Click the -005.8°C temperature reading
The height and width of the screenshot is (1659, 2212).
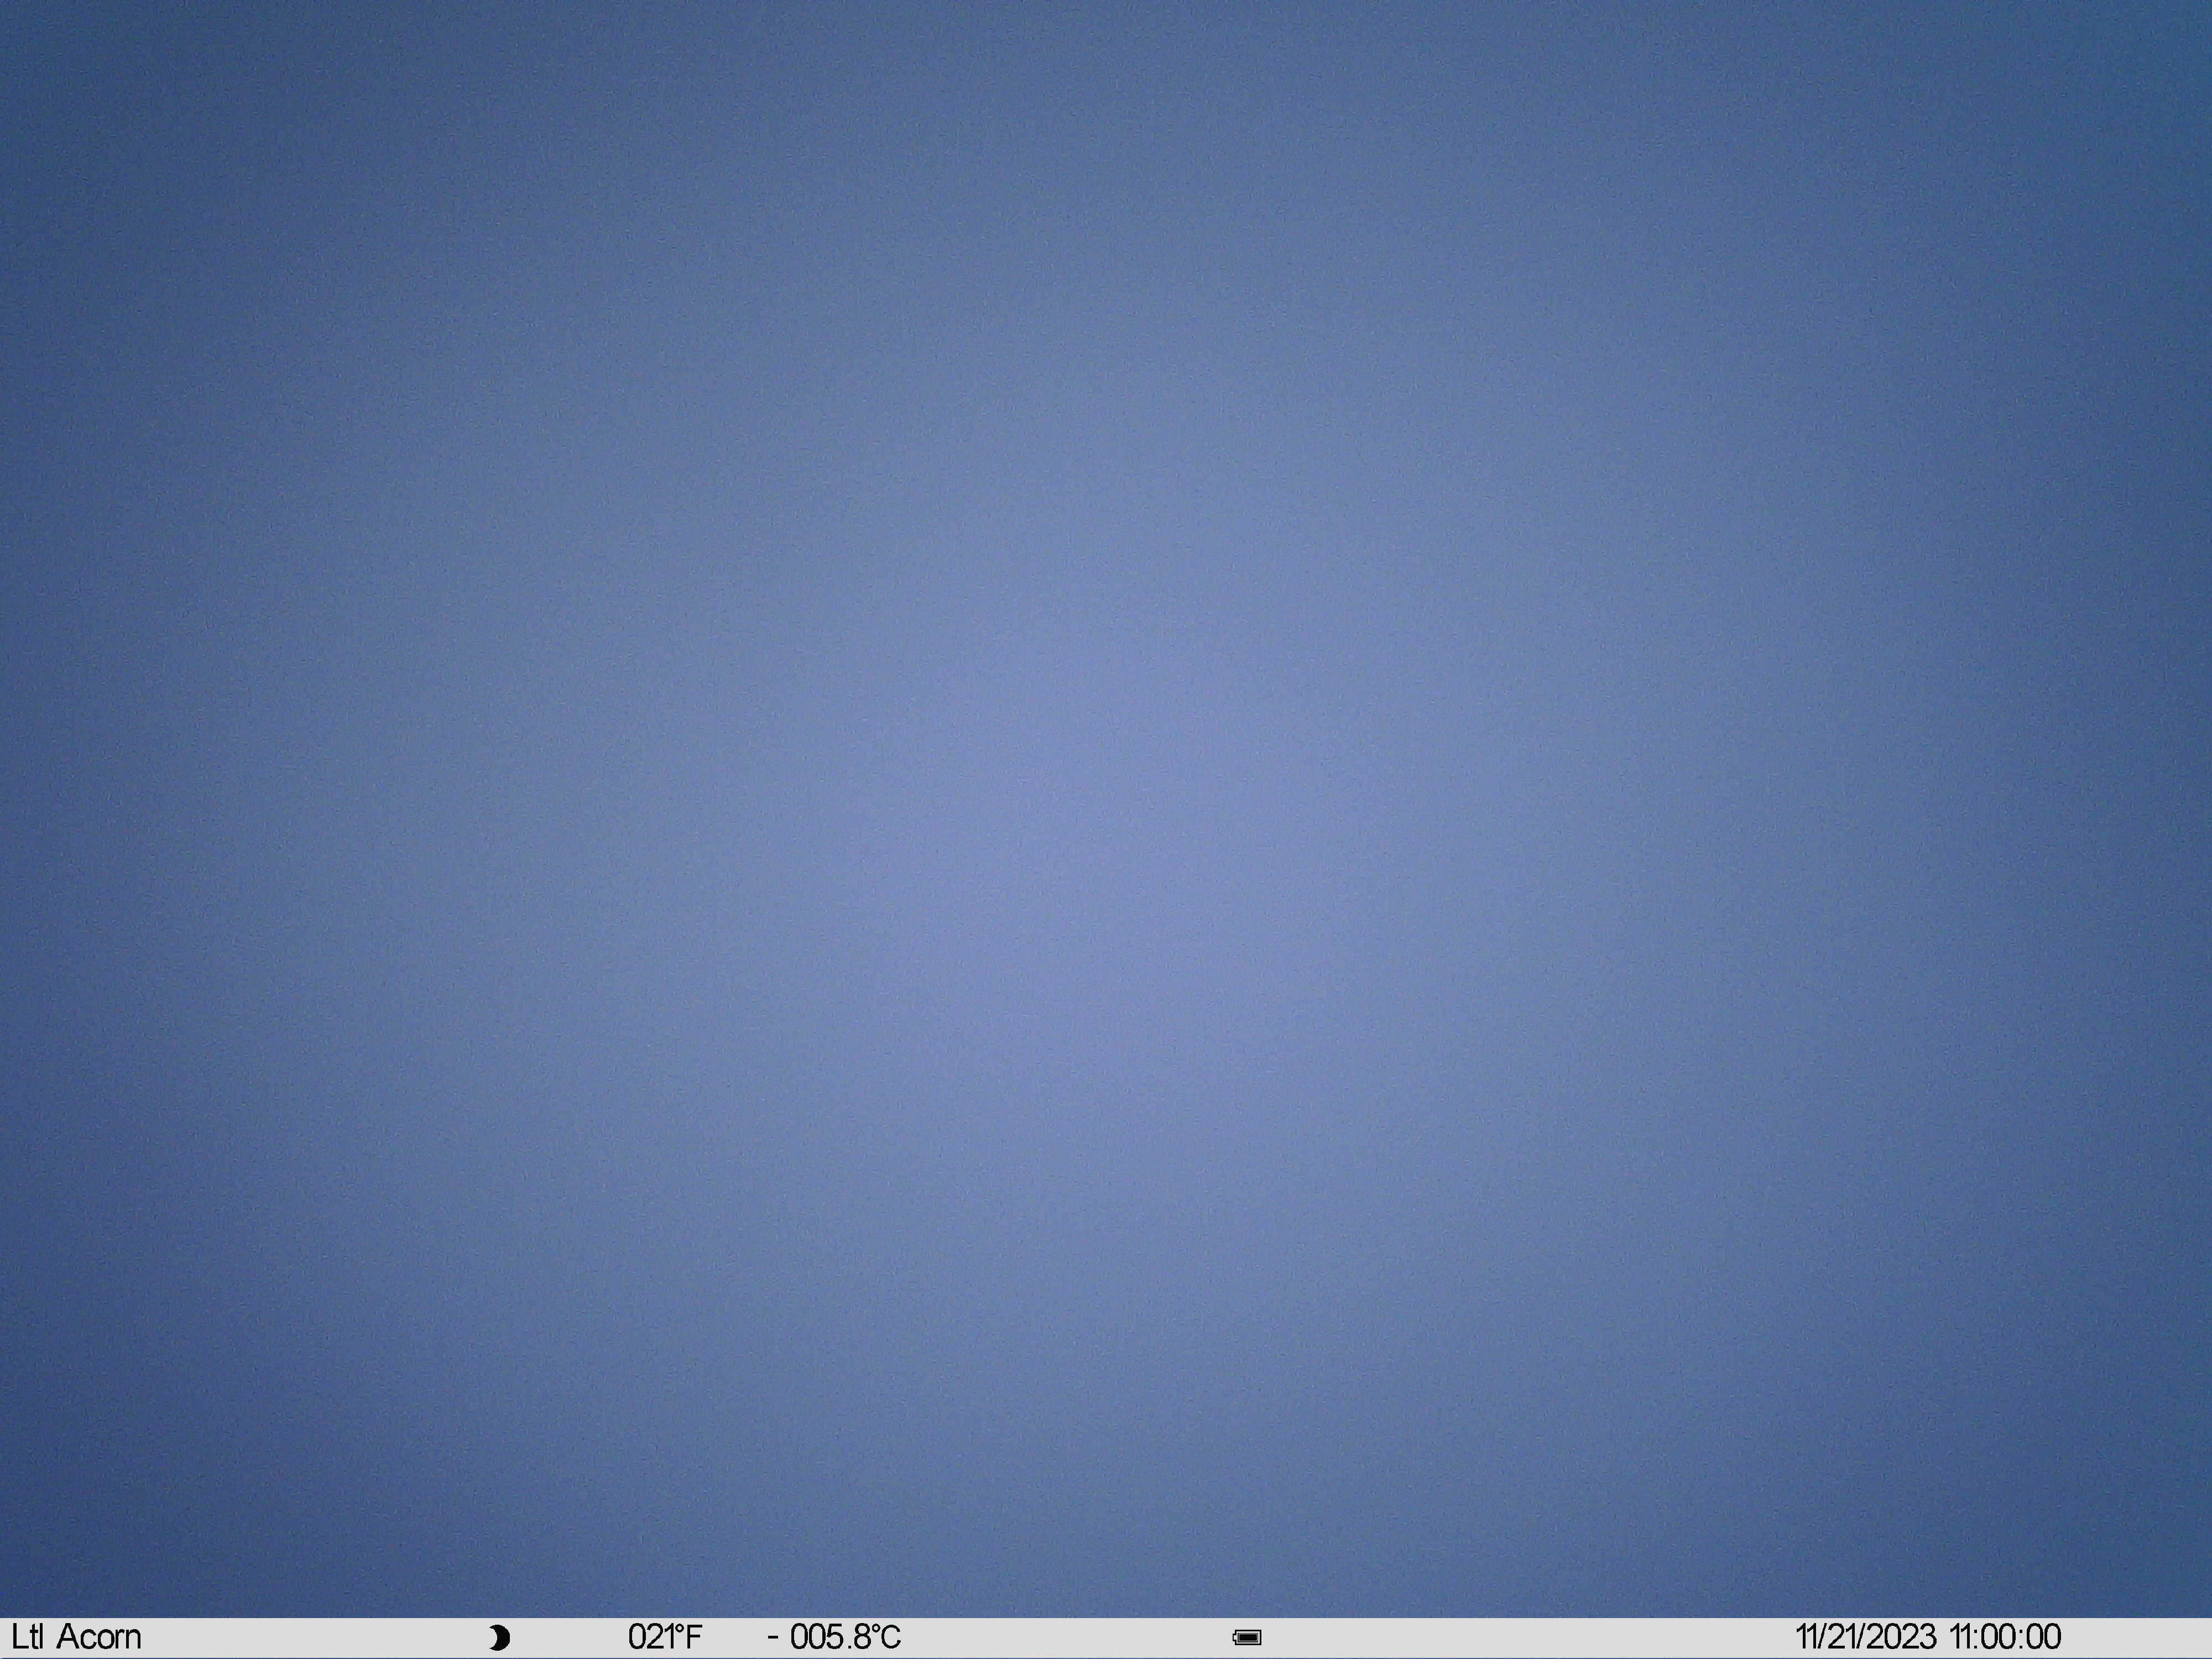[834, 1637]
